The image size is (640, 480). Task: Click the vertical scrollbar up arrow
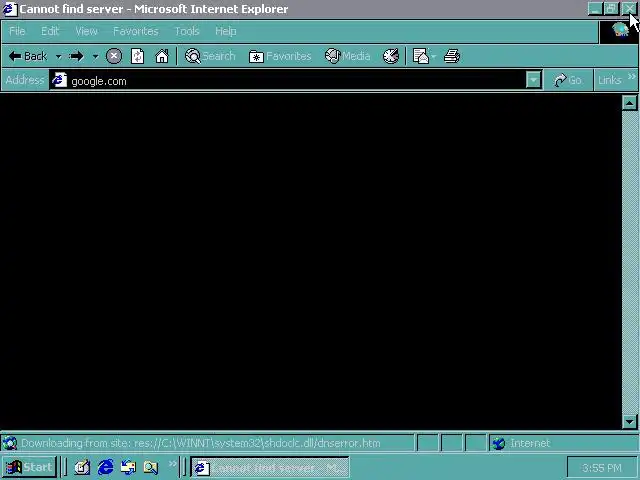(x=630, y=103)
